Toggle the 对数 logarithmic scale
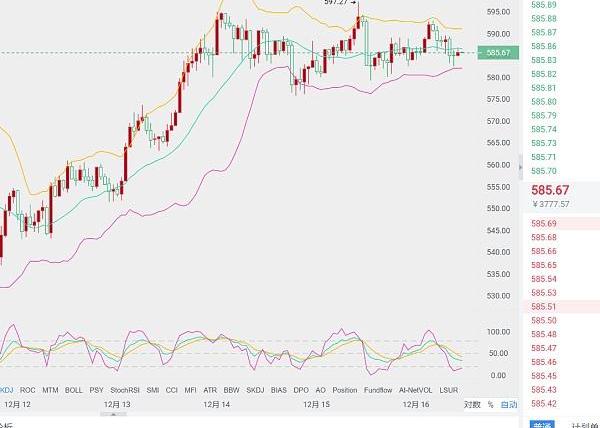The width and height of the screenshot is (600, 428). [x=472, y=404]
